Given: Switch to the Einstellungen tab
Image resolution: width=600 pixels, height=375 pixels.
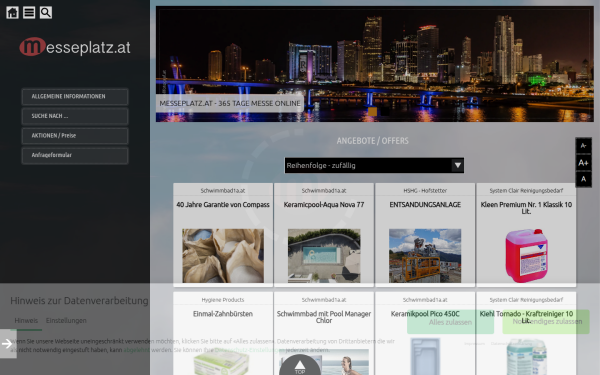Looking at the screenshot, I should pos(66,321).
